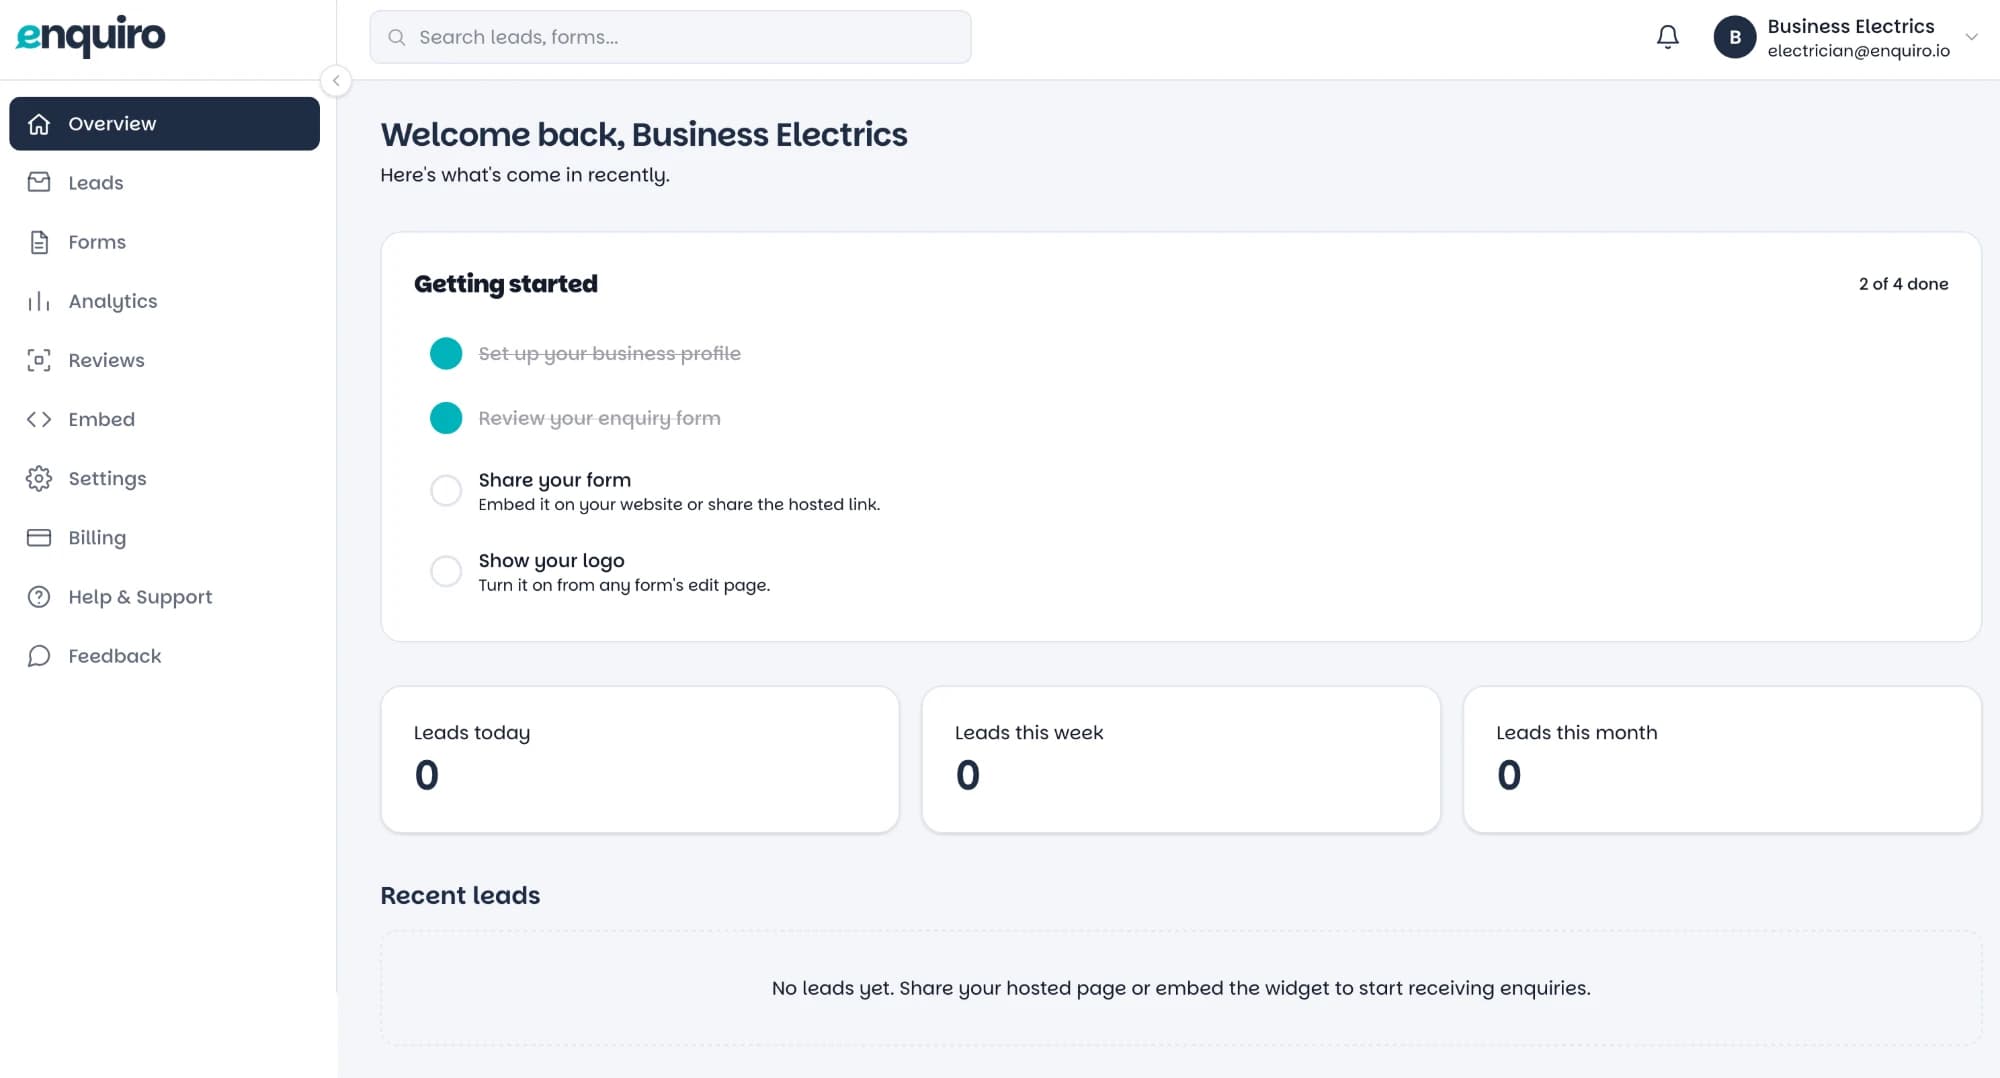This screenshot has width=2000, height=1078.
Task: Check the 'Show your logo' circle
Action: 446,571
